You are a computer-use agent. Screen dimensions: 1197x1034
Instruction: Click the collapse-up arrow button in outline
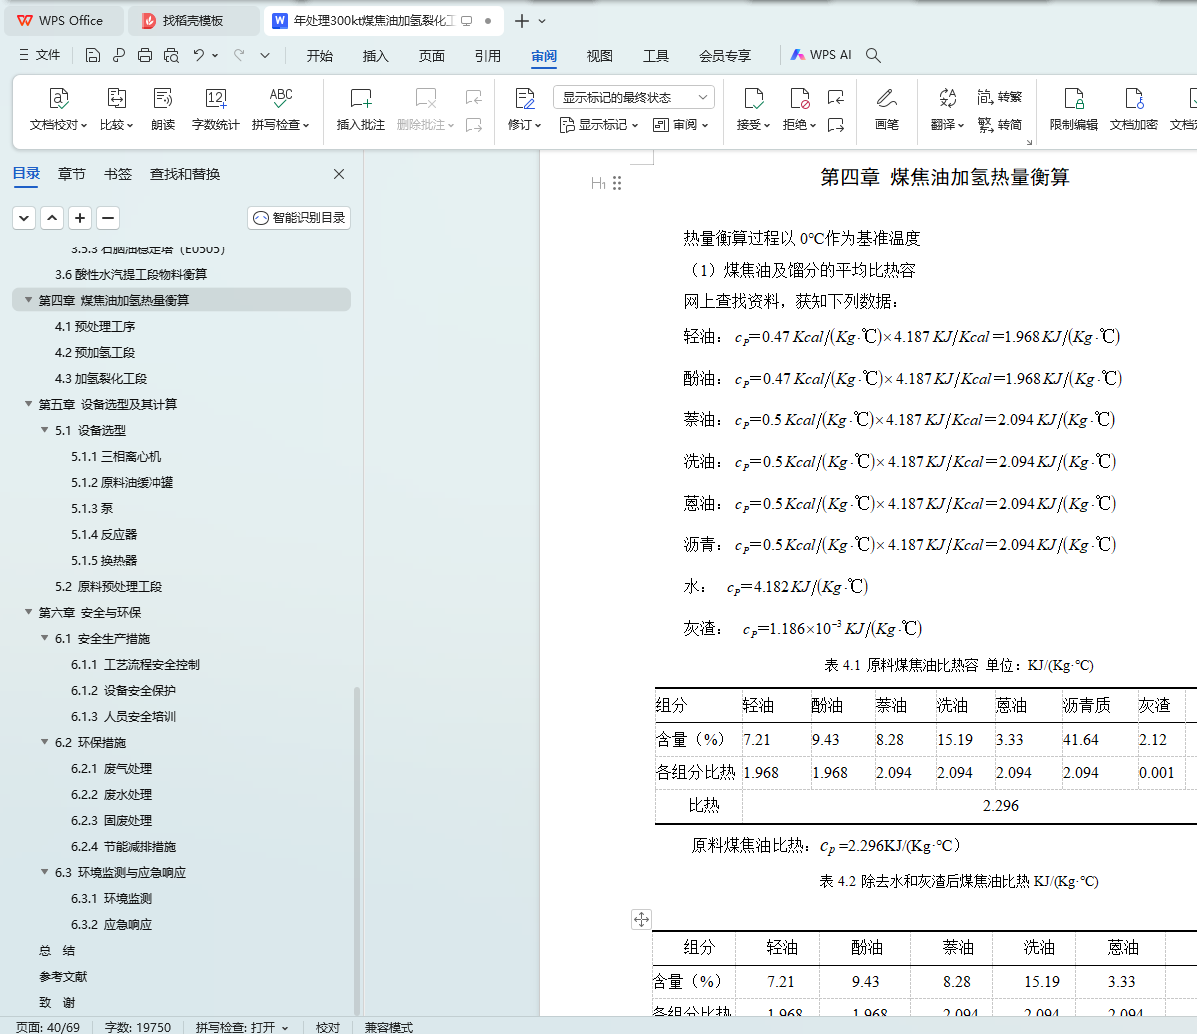coord(52,218)
